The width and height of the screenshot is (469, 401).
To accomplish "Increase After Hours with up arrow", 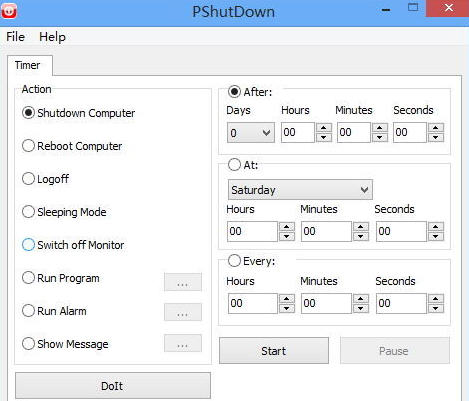I will click(324, 128).
